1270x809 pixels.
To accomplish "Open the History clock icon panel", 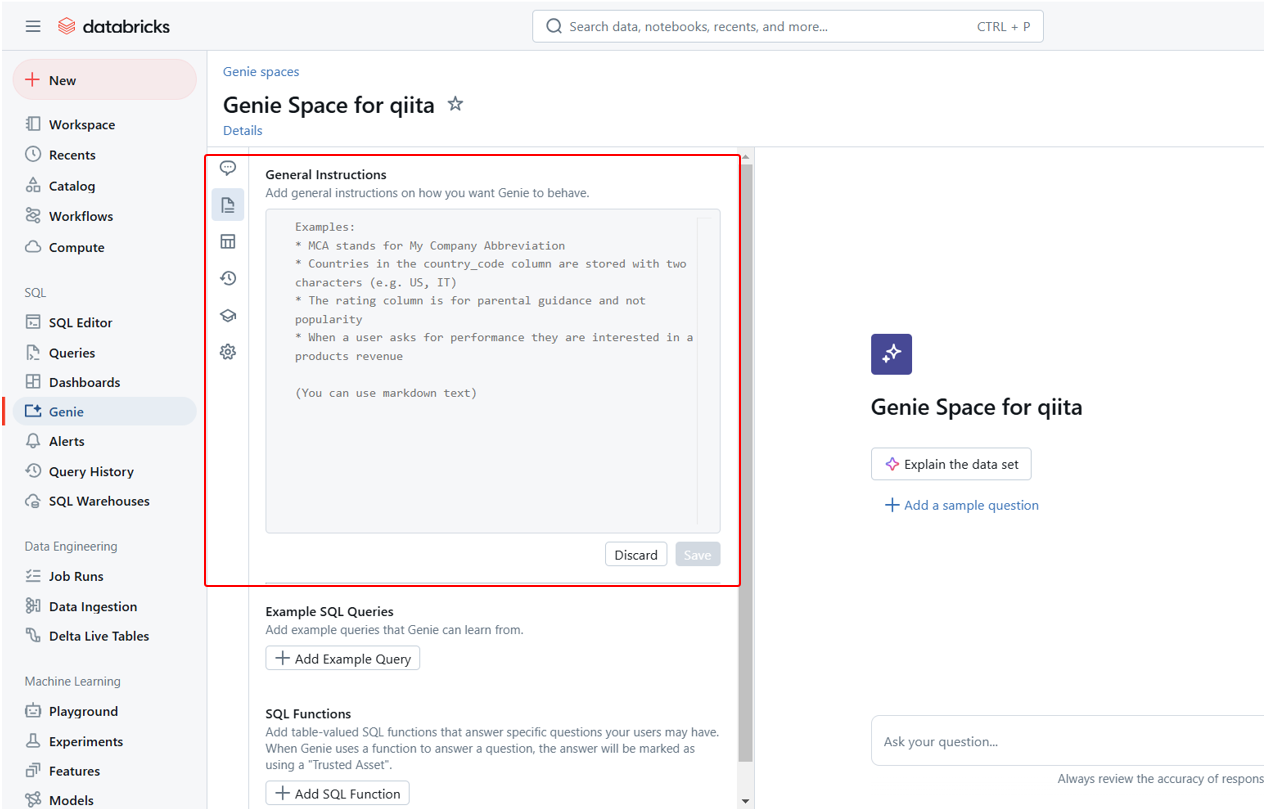I will [228, 279].
